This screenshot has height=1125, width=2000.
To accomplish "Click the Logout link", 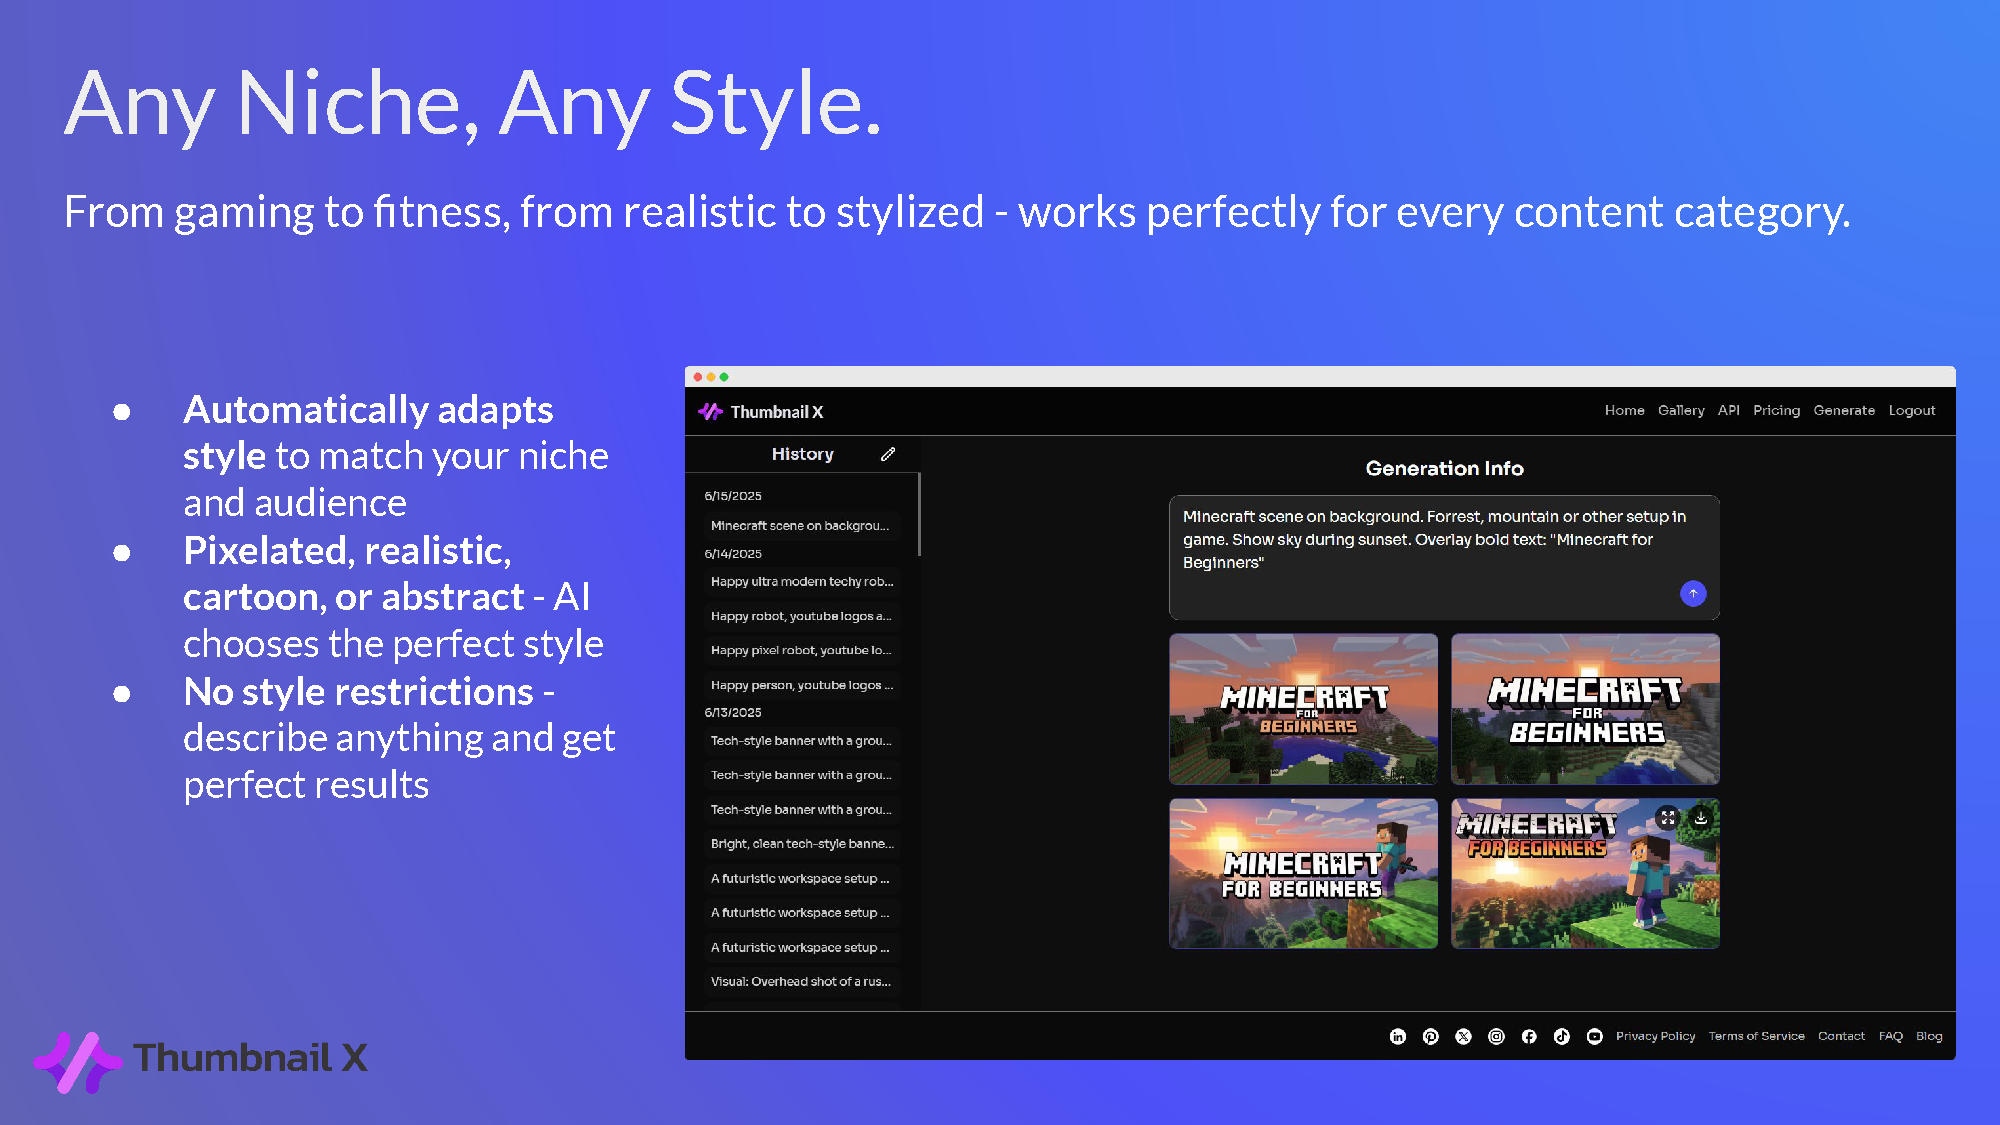I will pyautogui.click(x=1911, y=411).
